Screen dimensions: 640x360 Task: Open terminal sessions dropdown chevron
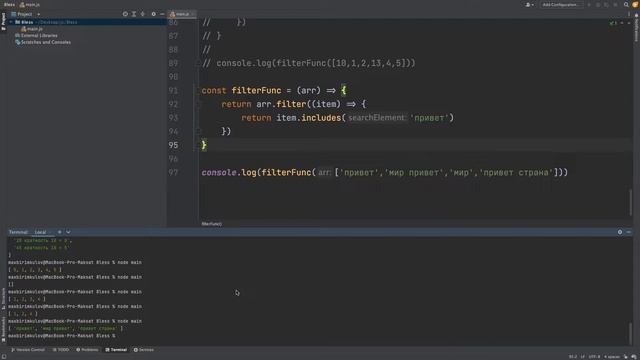(x=68, y=232)
